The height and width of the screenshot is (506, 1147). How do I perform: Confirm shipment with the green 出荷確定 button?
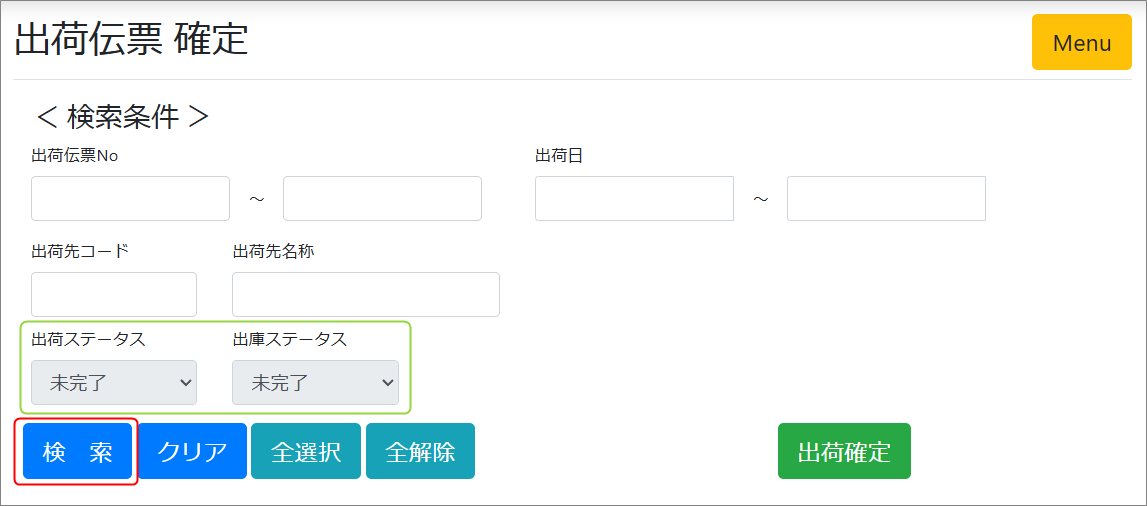tap(844, 451)
